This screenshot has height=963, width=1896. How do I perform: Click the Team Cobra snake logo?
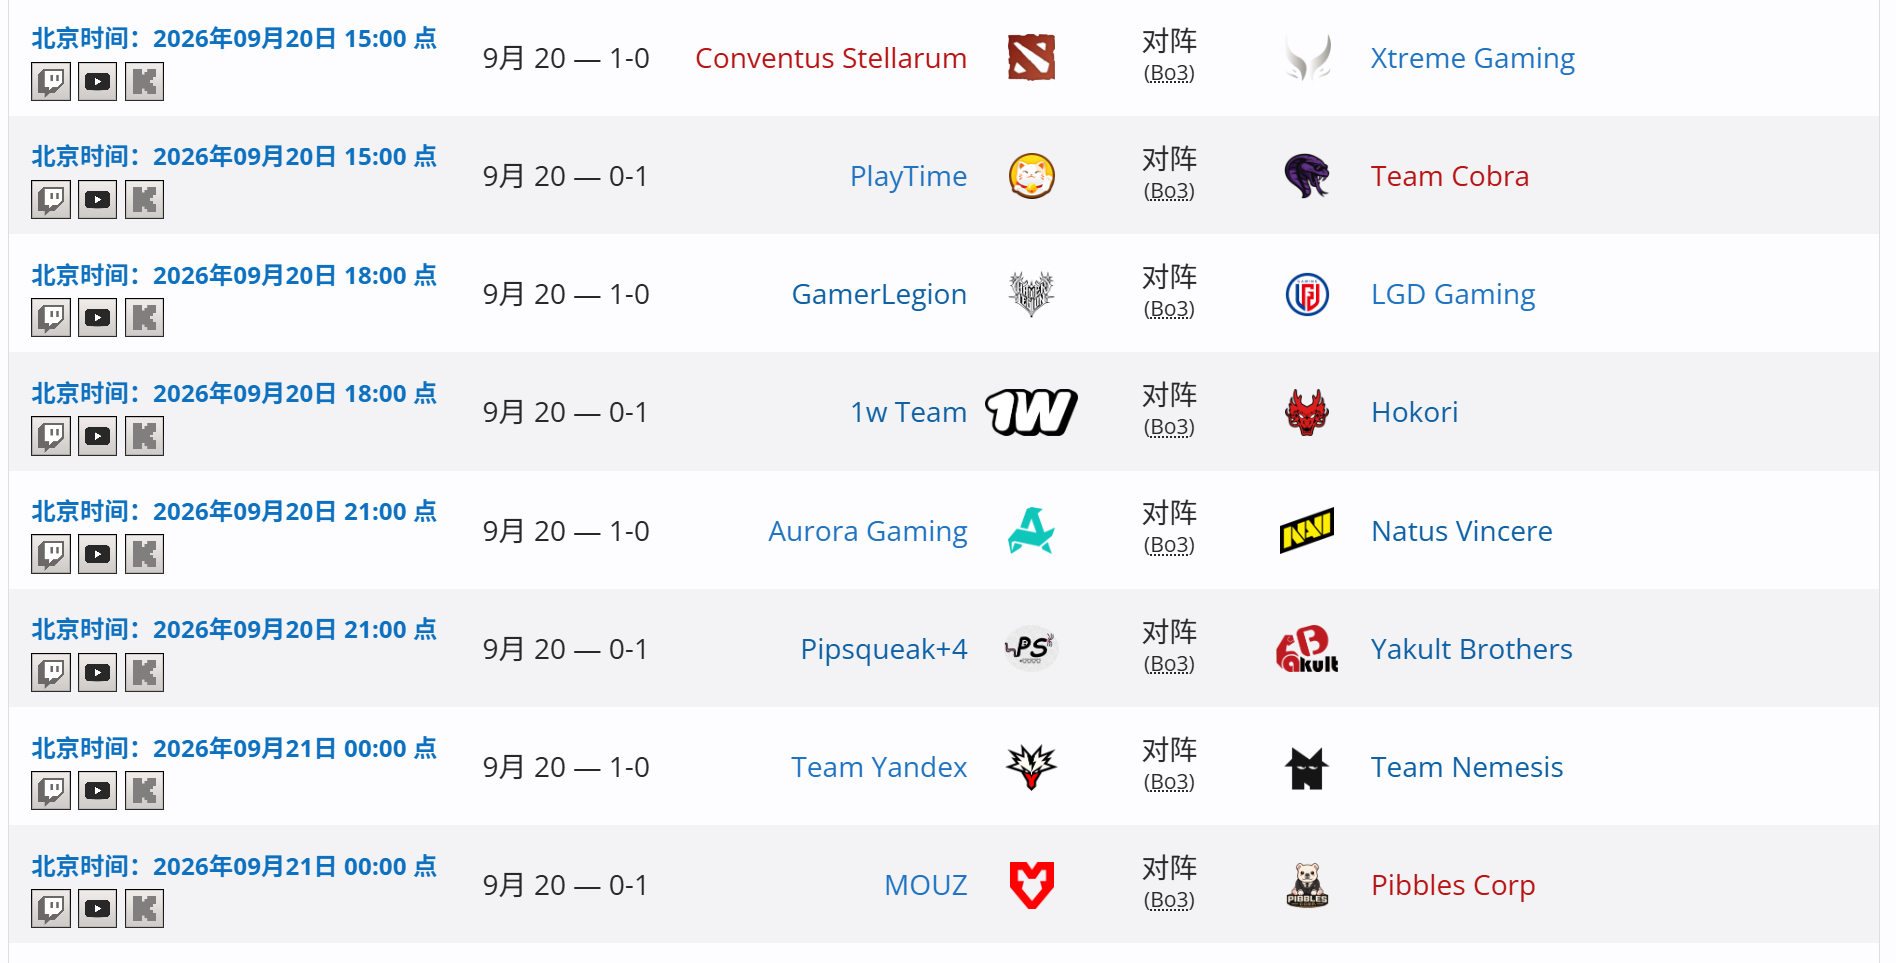[1307, 176]
